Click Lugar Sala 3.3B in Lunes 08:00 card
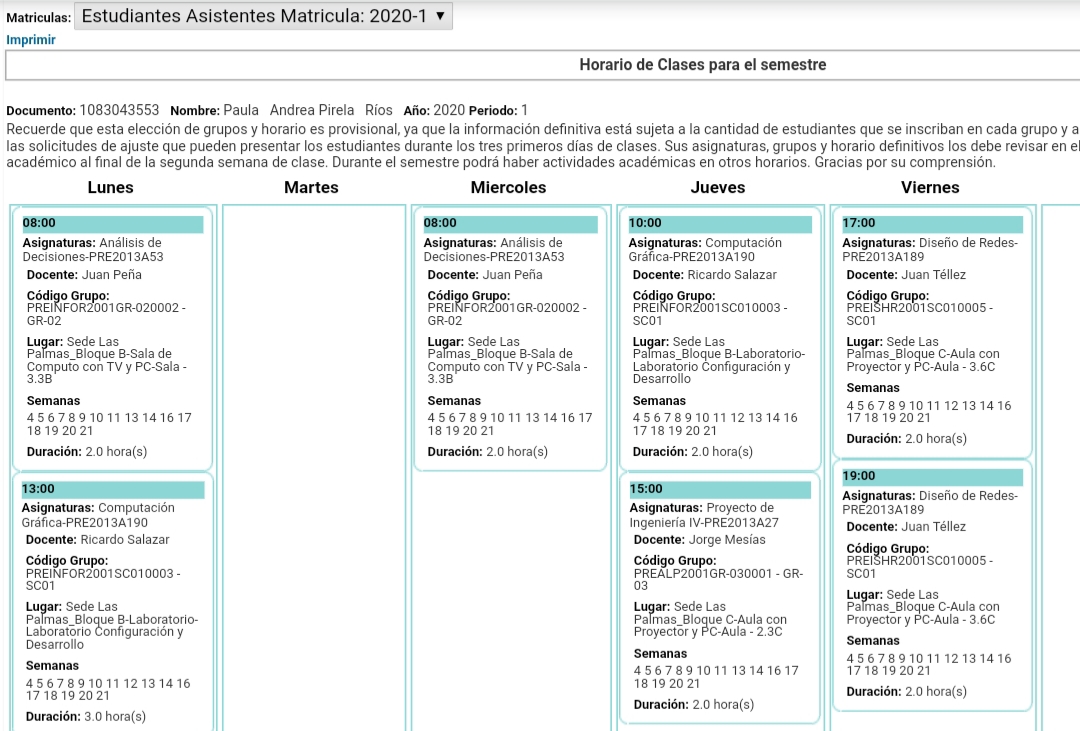The width and height of the screenshot is (1080, 731). click(x=107, y=360)
